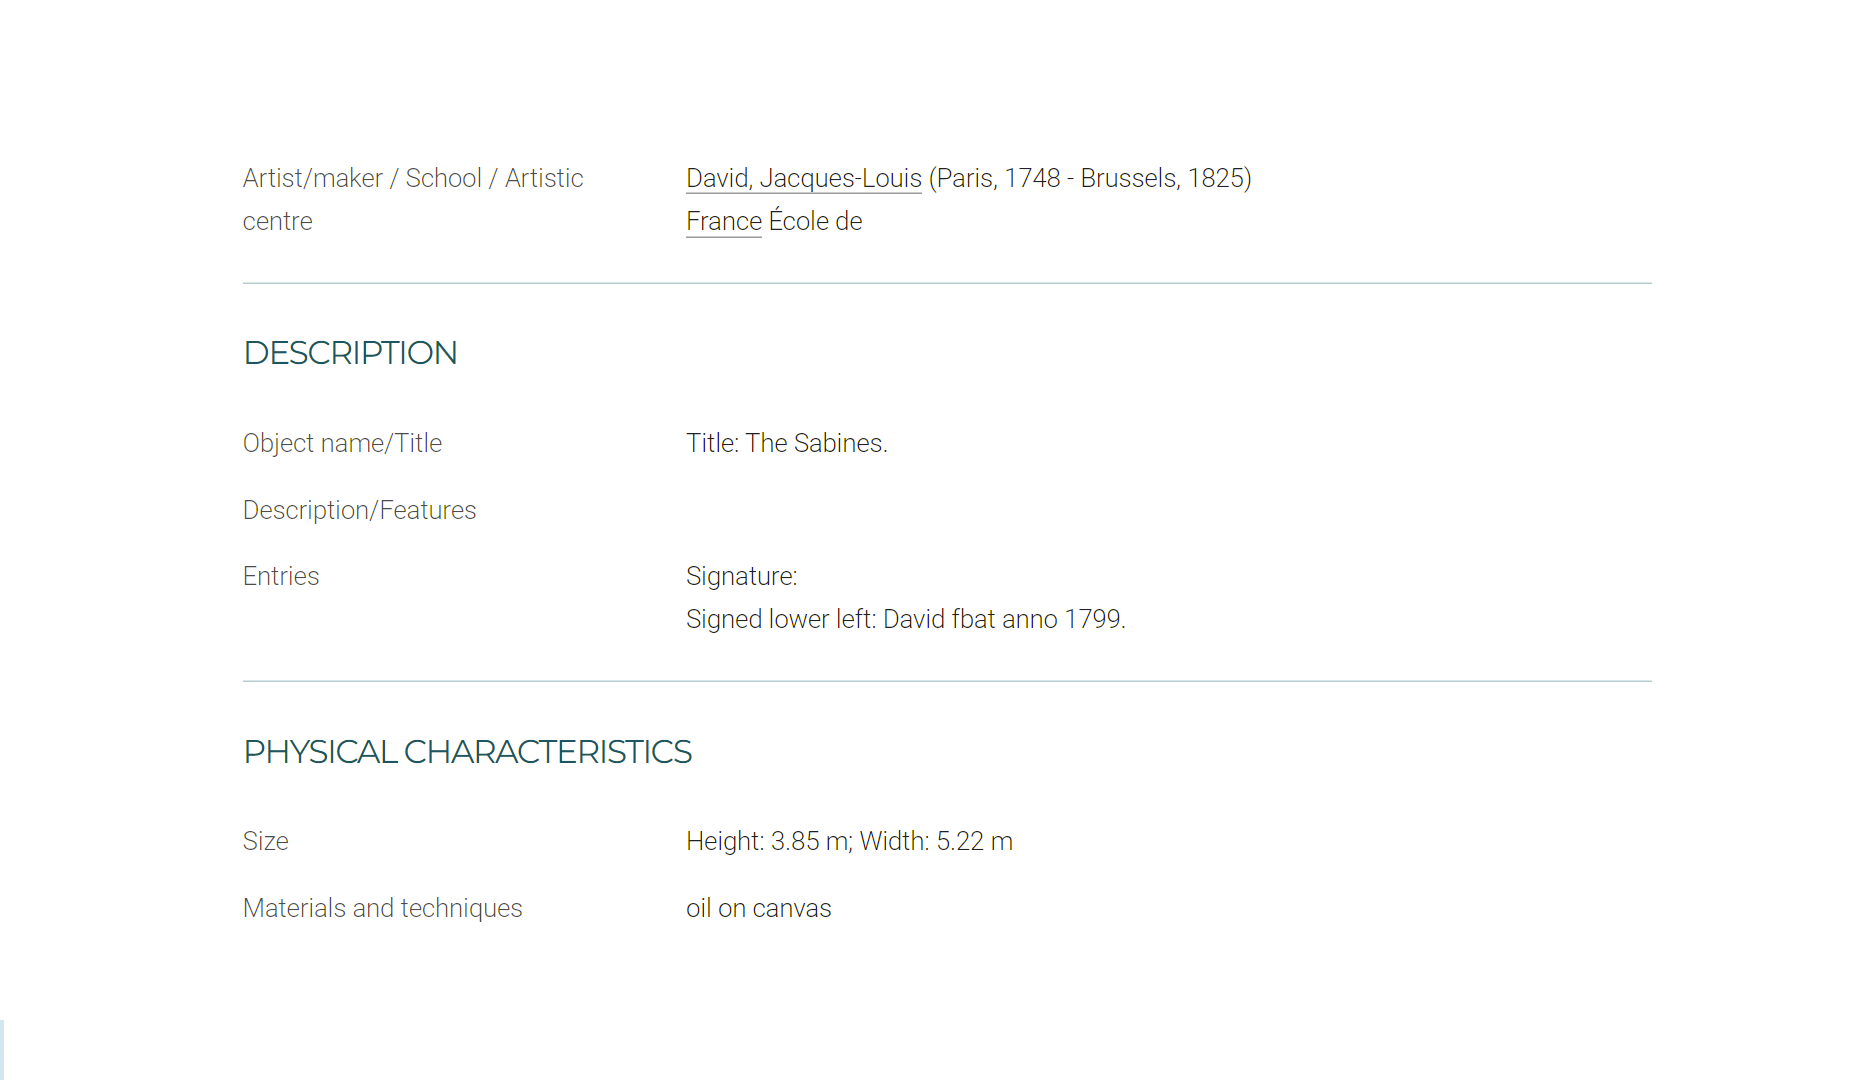1860x1088 pixels.
Task: Click the Description/Features label
Action: click(359, 510)
